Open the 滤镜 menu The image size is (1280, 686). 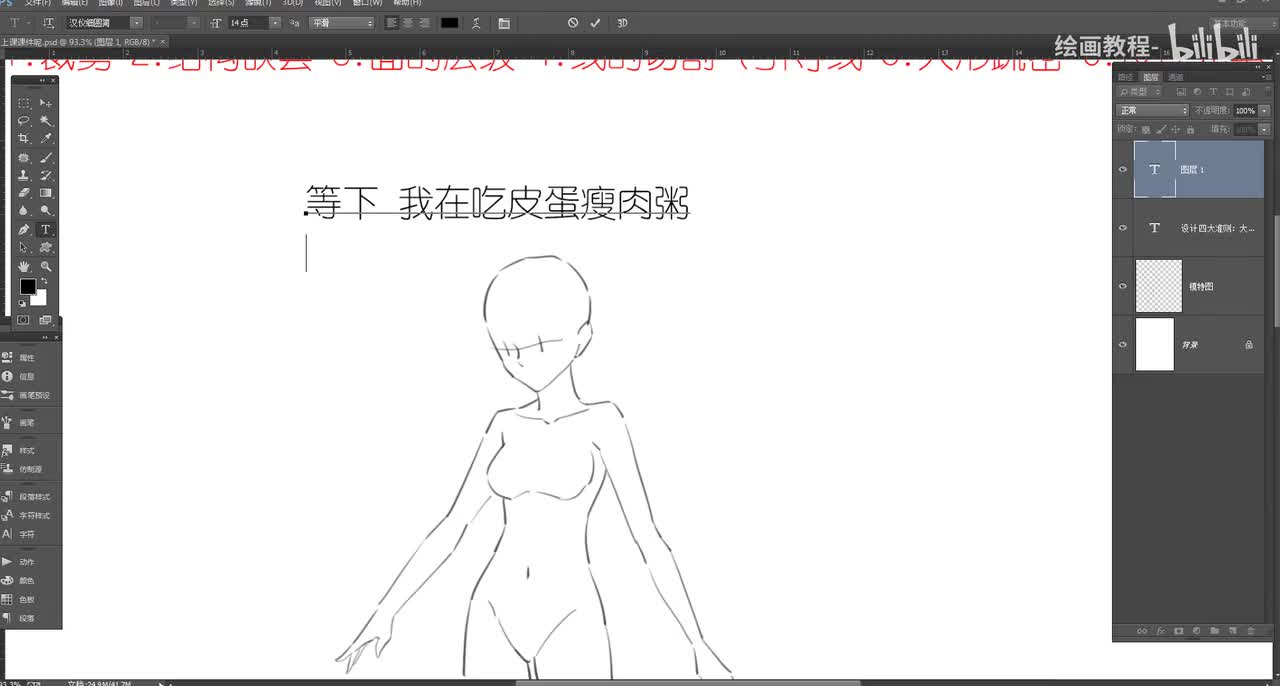tap(260, 3)
